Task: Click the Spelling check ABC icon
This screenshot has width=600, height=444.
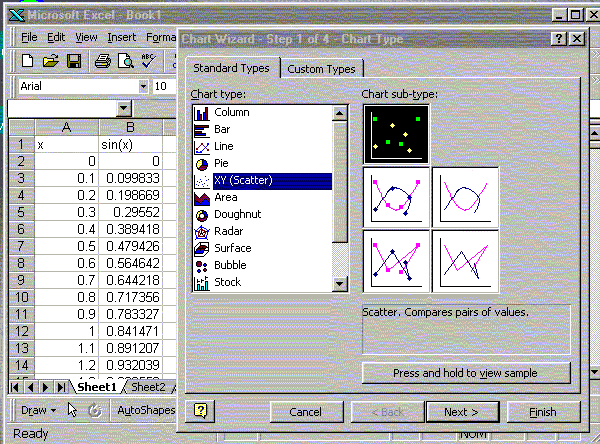Action: pyautogui.click(x=148, y=61)
